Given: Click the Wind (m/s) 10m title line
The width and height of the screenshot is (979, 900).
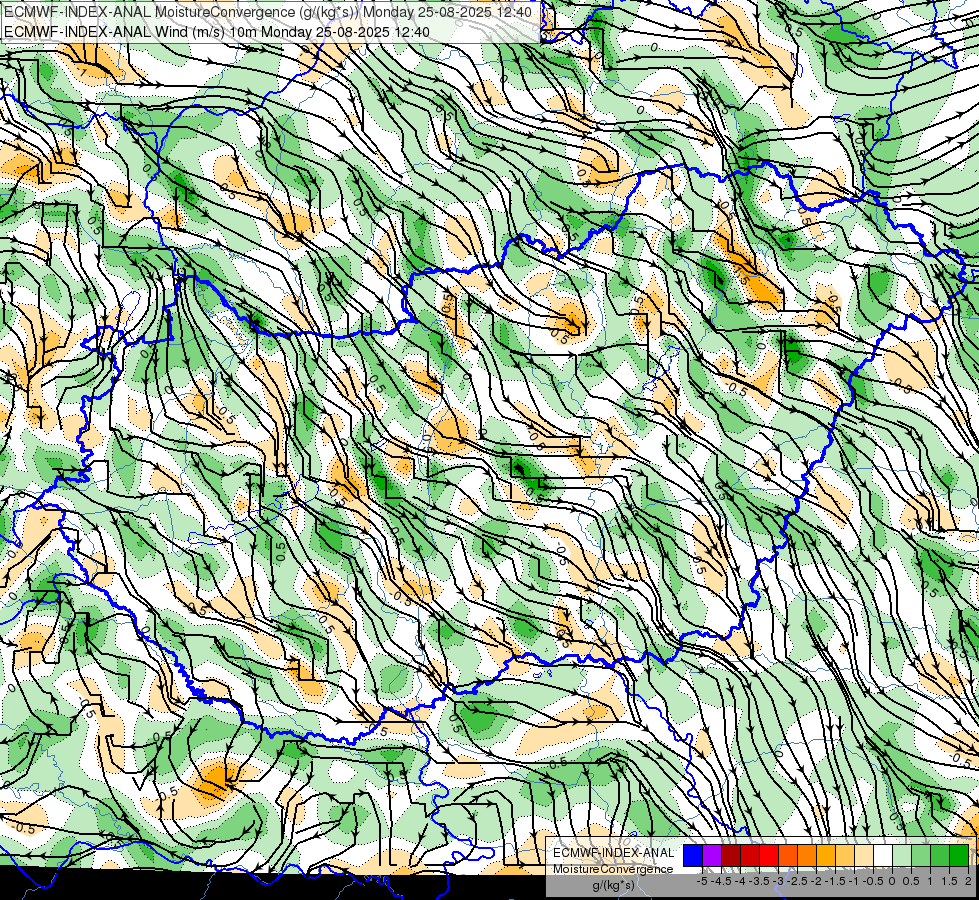Looking at the screenshot, I should tap(217, 31).
